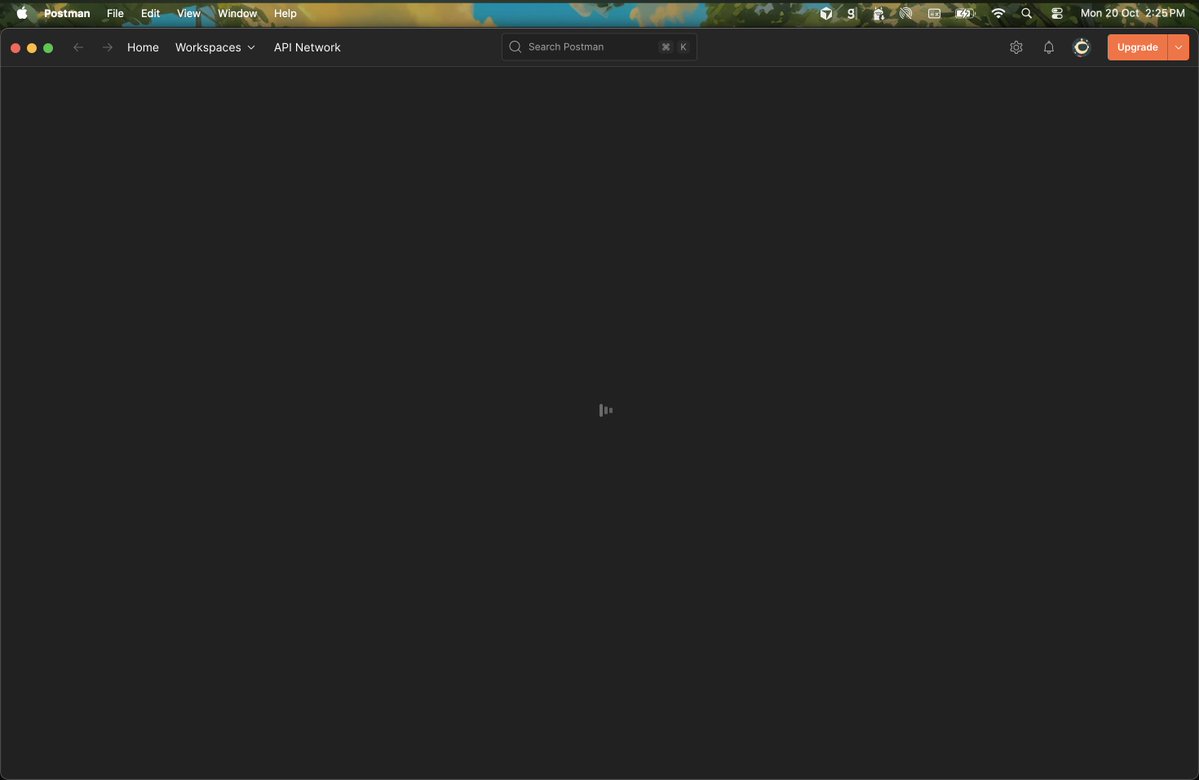Open the user avatar sync icon
Screen dimensions: 1199x780
pos(1081,47)
